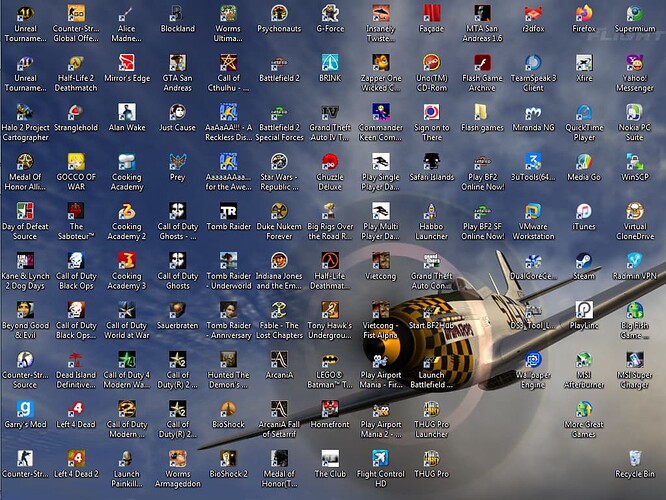The width and height of the screenshot is (666, 500).
Task: Open the Psychonauts shortcut
Action: click(x=279, y=20)
